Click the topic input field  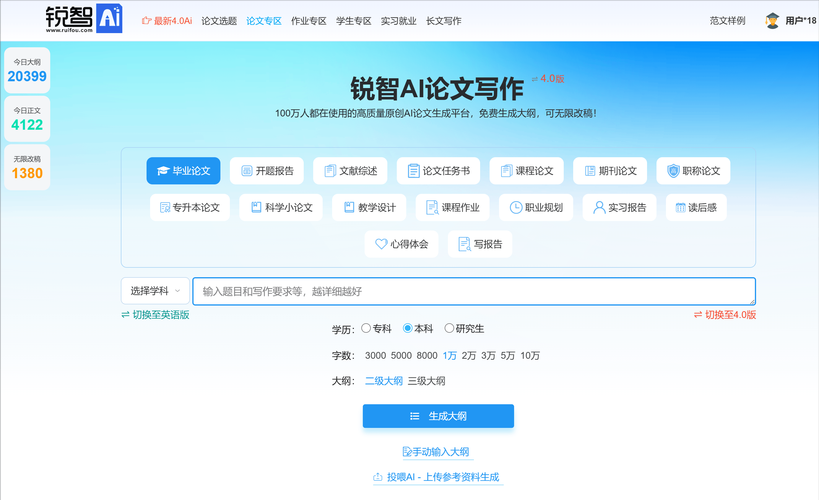pyautogui.click(x=474, y=291)
